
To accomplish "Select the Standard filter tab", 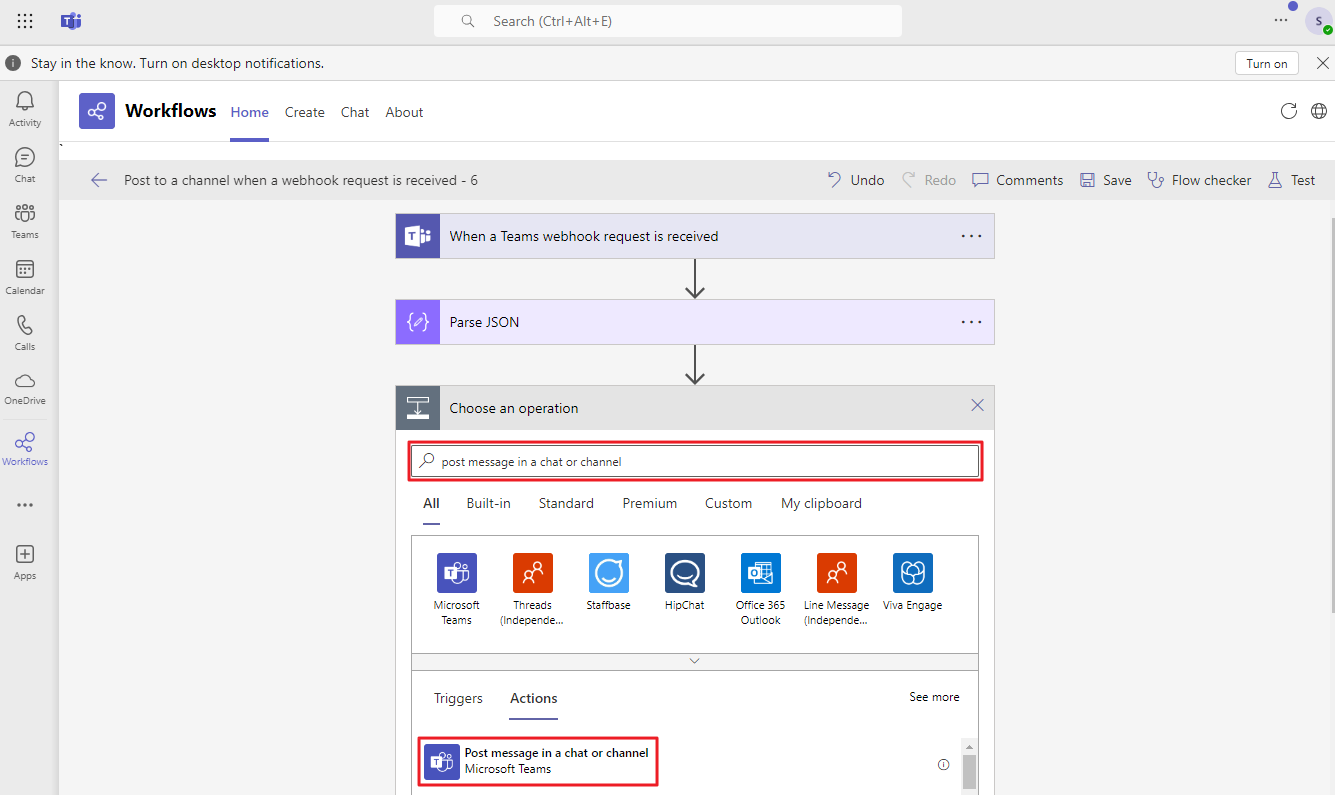I will coord(566,503).
